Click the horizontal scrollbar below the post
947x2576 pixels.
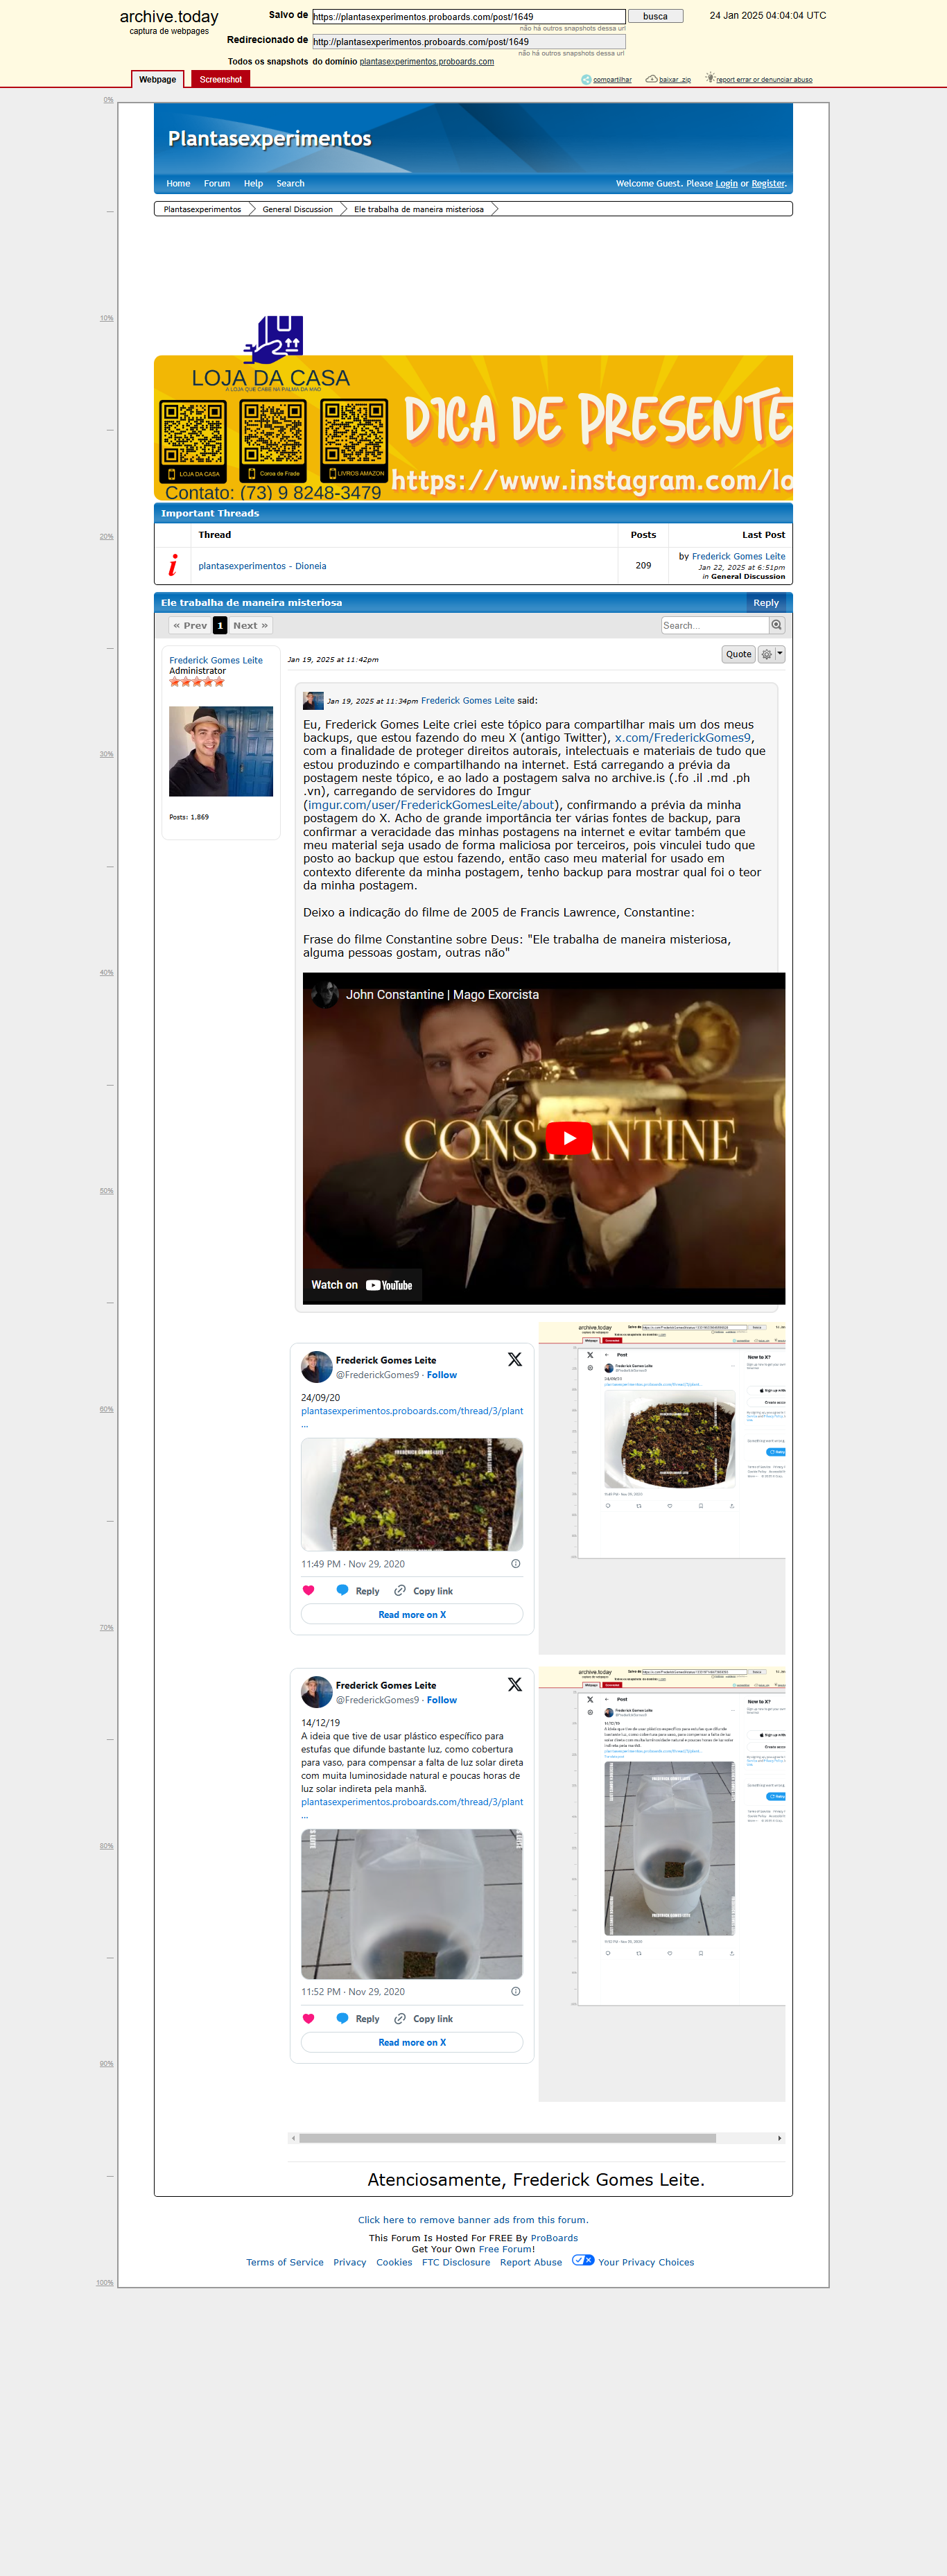pos(507,2138)
